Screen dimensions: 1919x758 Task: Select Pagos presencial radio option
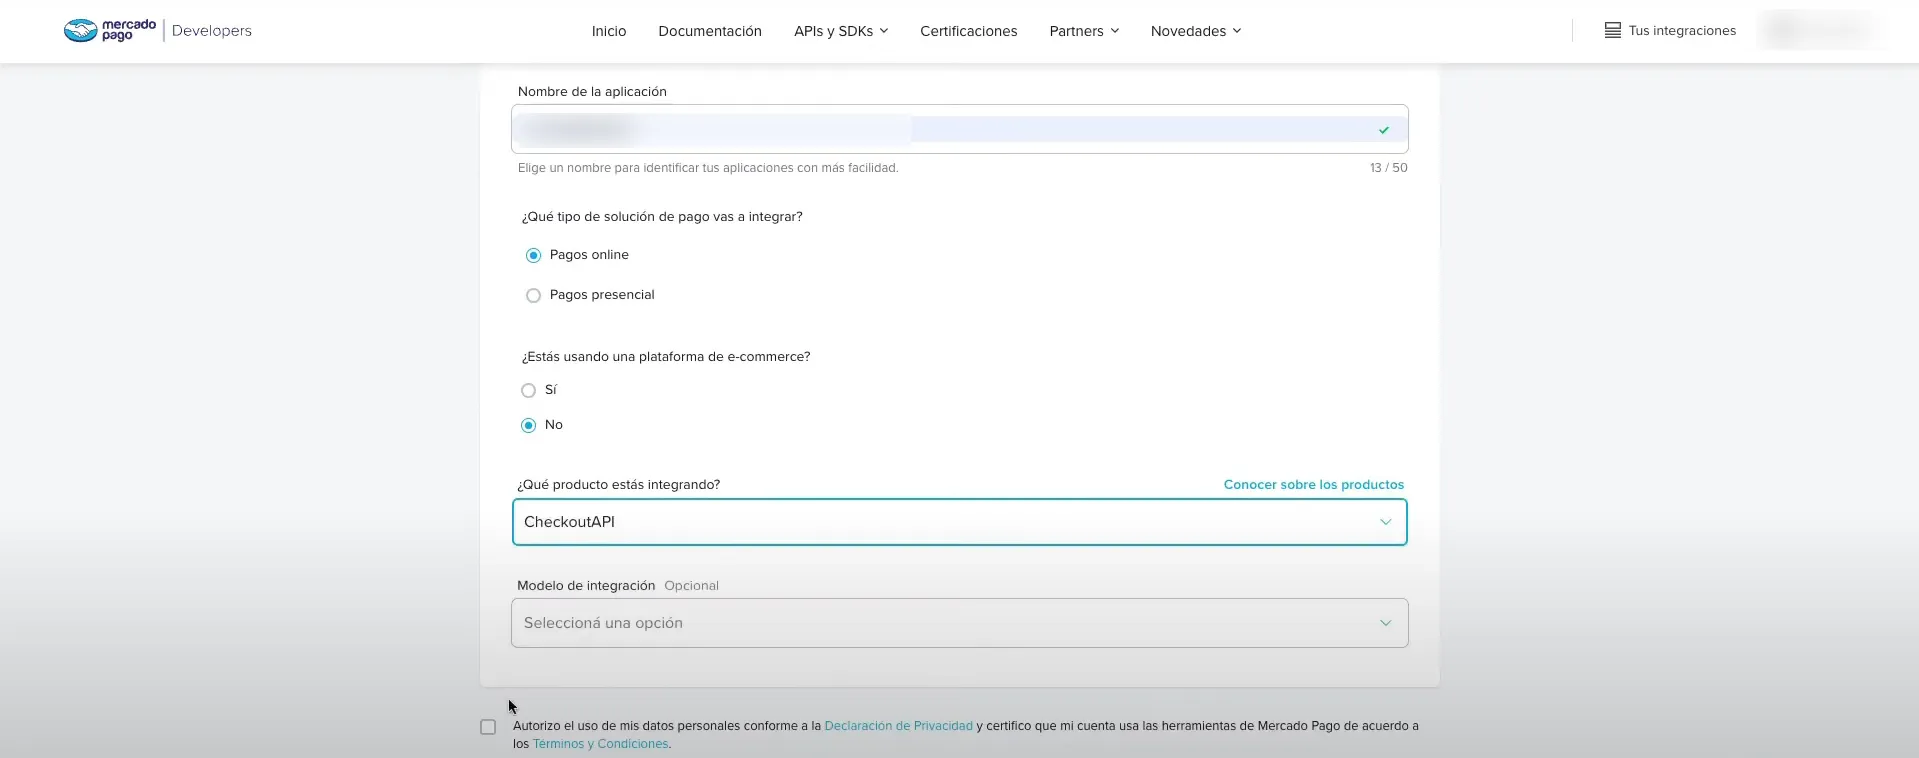click(x=533, y=295)
